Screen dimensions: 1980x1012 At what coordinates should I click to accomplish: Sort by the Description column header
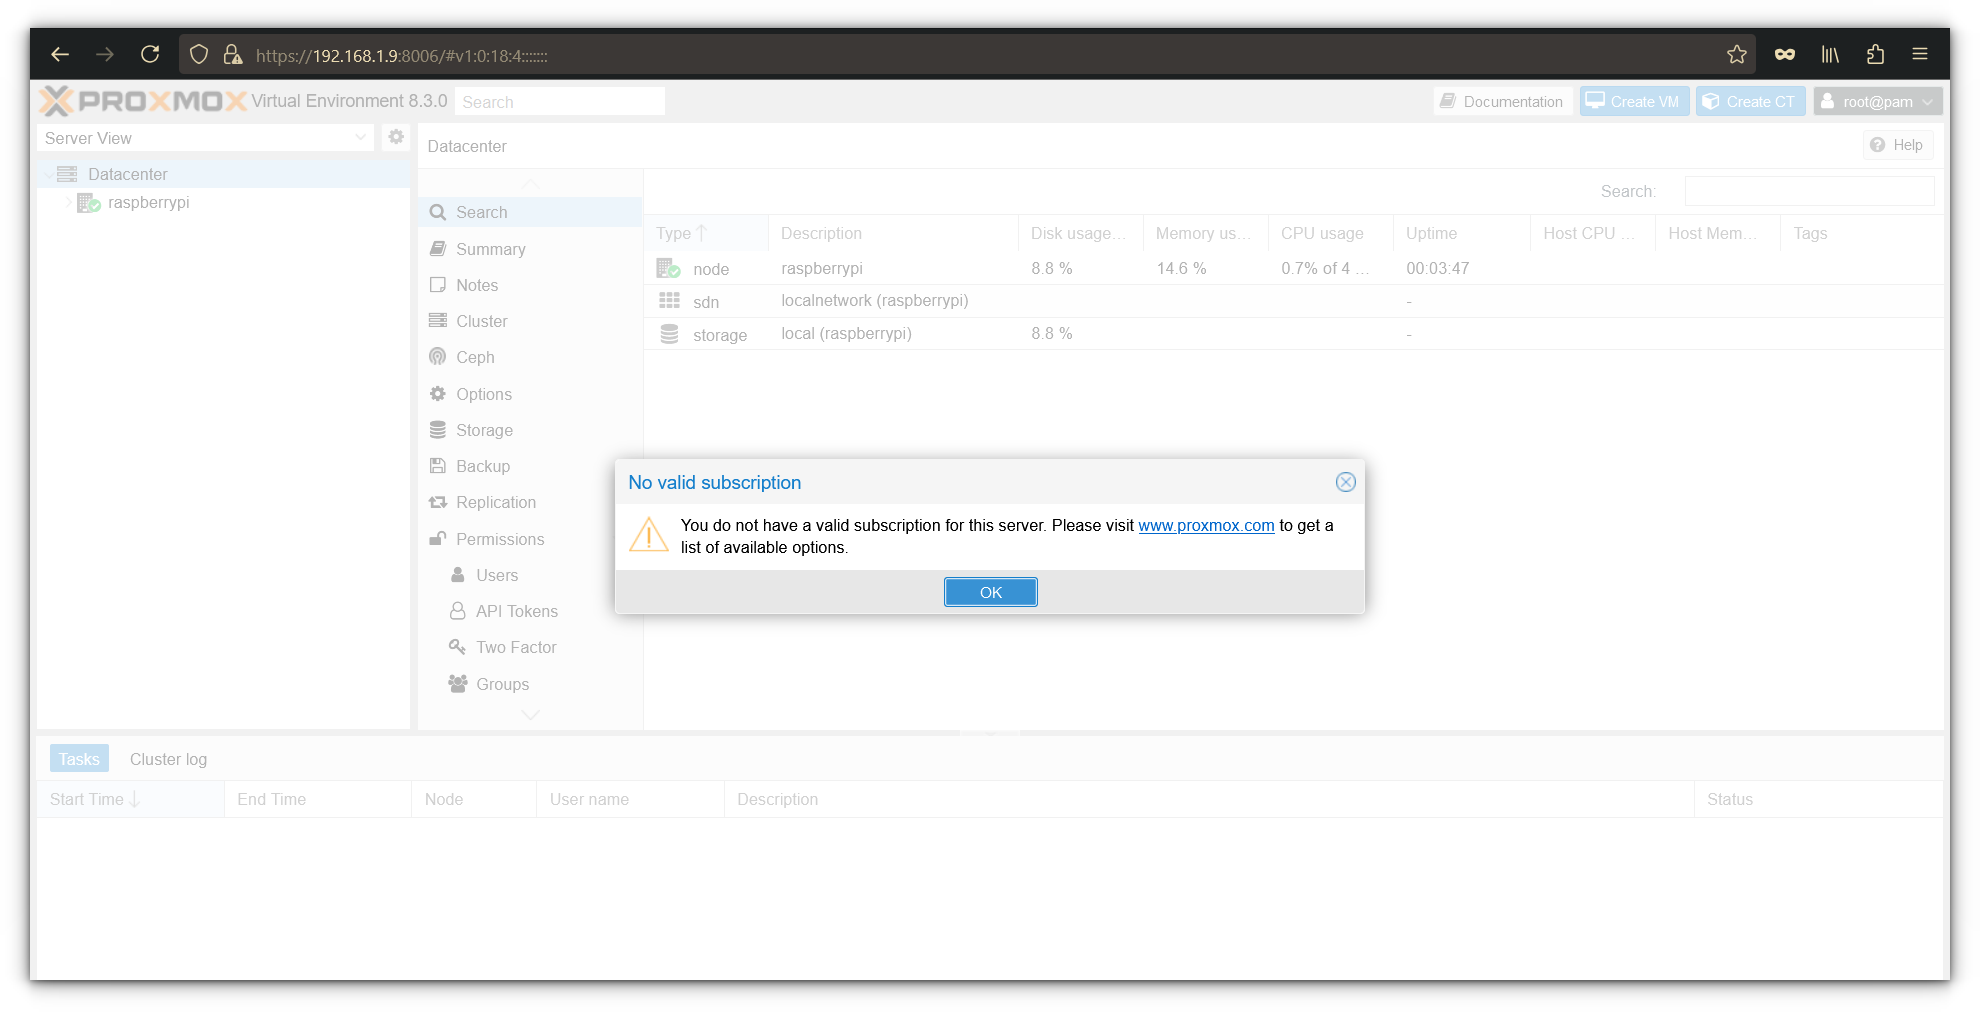point(893,233)
